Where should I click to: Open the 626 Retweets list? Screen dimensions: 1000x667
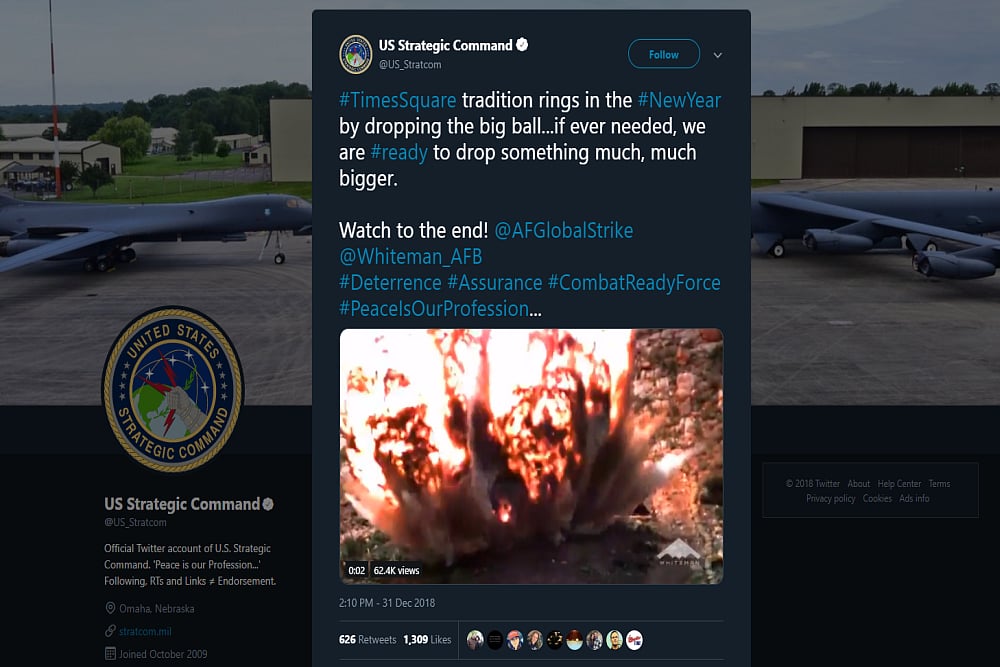(367, 640)
